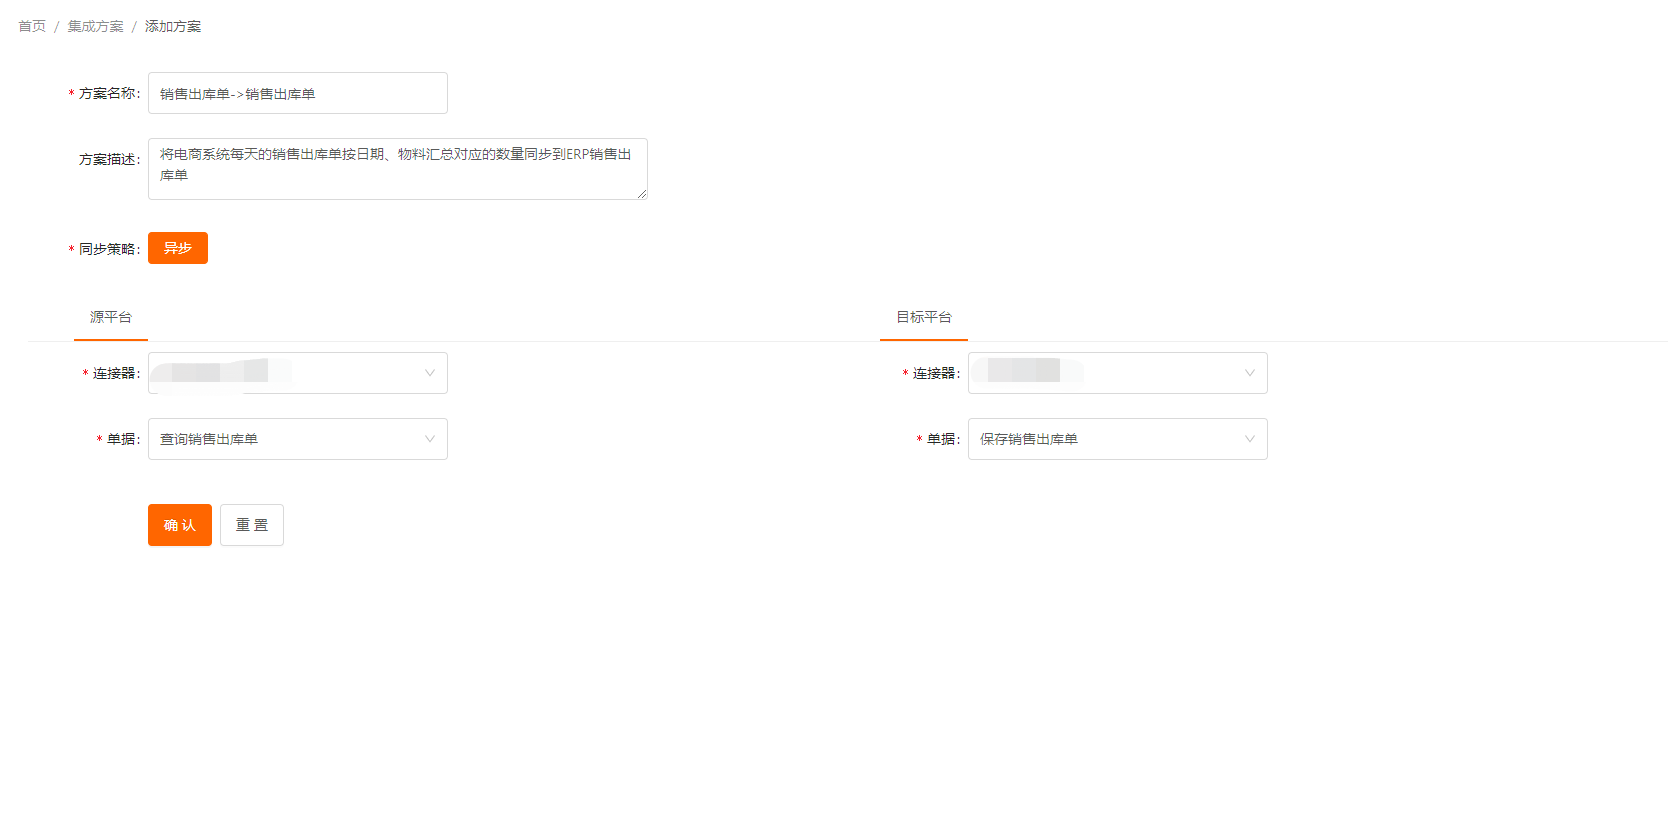Focus the 方案名称 input field
The height and width of the screenshot is (825, 1670).
(x=297, y=93)
